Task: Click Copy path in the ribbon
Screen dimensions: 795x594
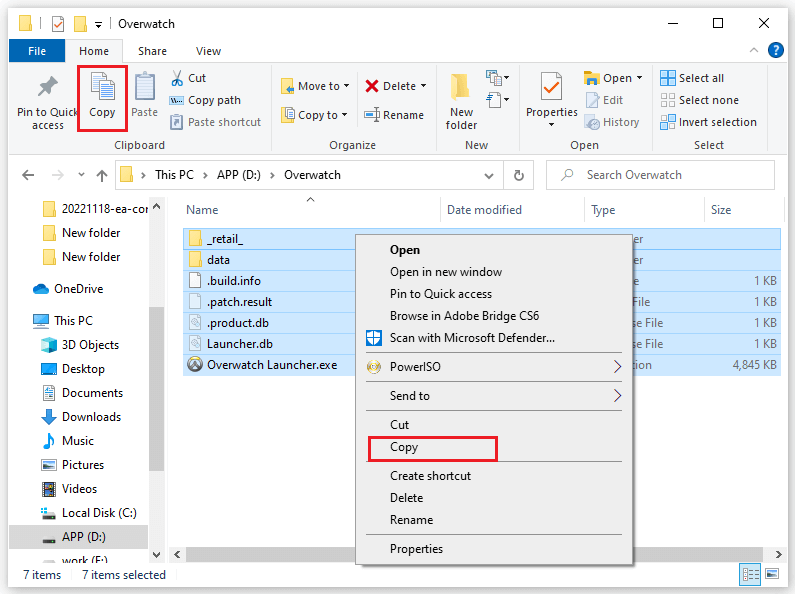Action: (205, 100)
